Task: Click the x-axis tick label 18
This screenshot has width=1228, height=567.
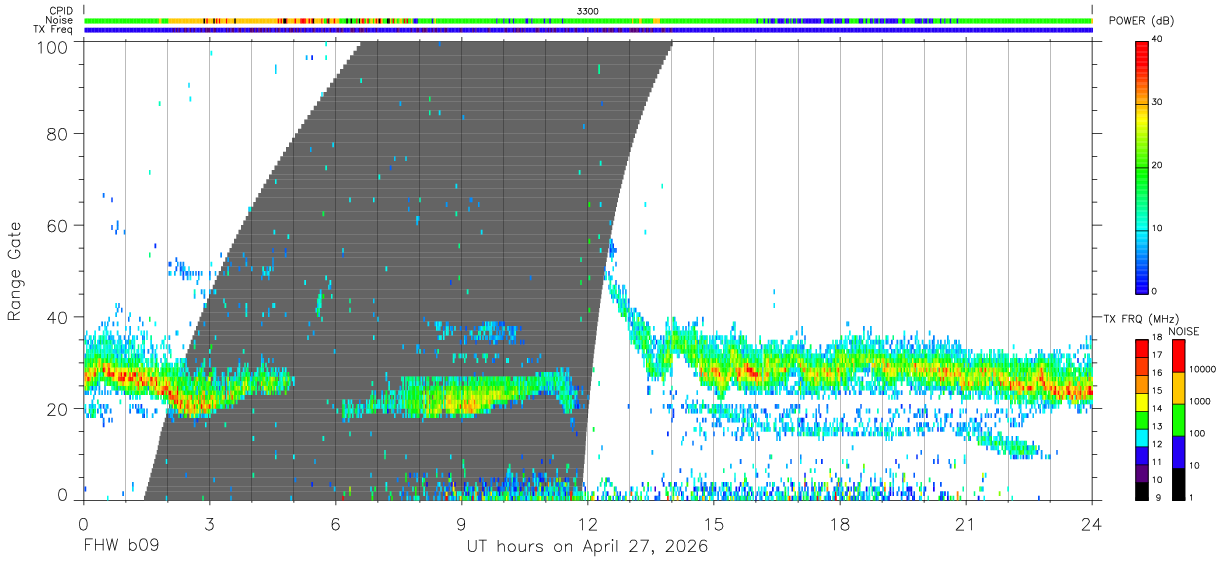Action: 840,524
